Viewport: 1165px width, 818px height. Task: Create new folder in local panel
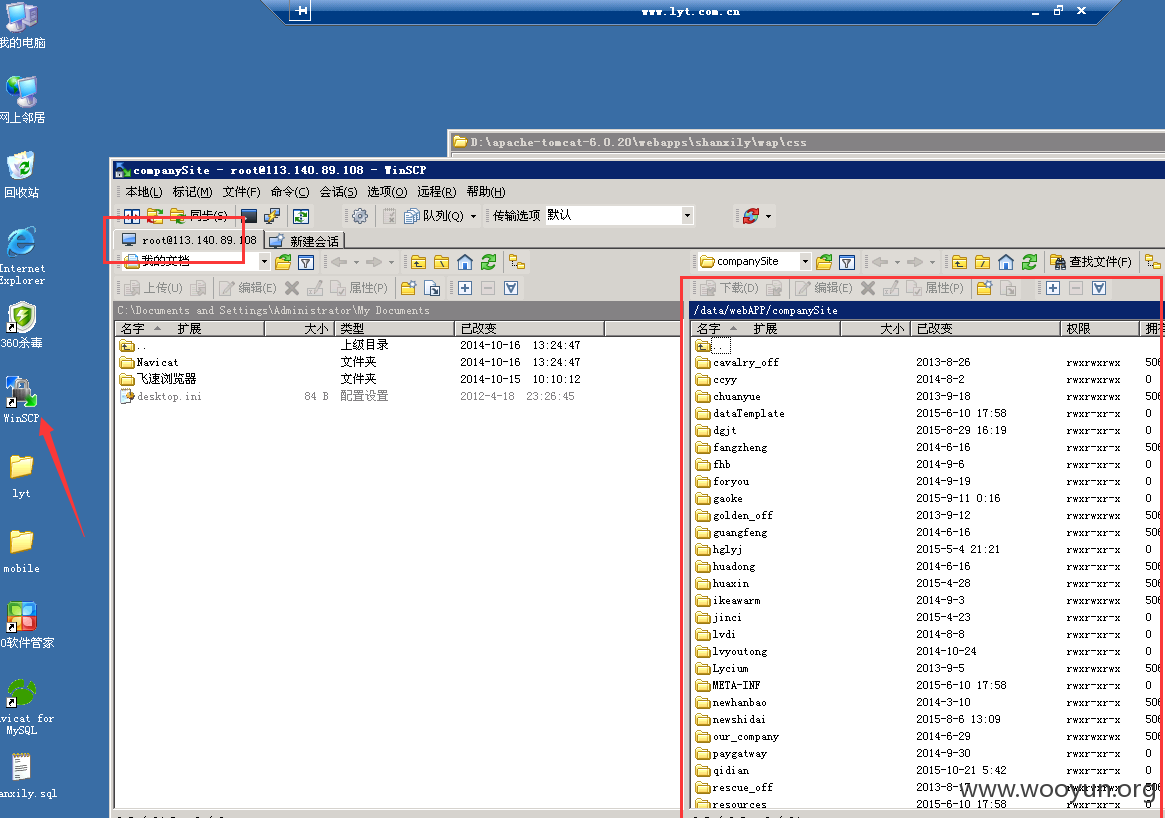click(x=408, y=288)
